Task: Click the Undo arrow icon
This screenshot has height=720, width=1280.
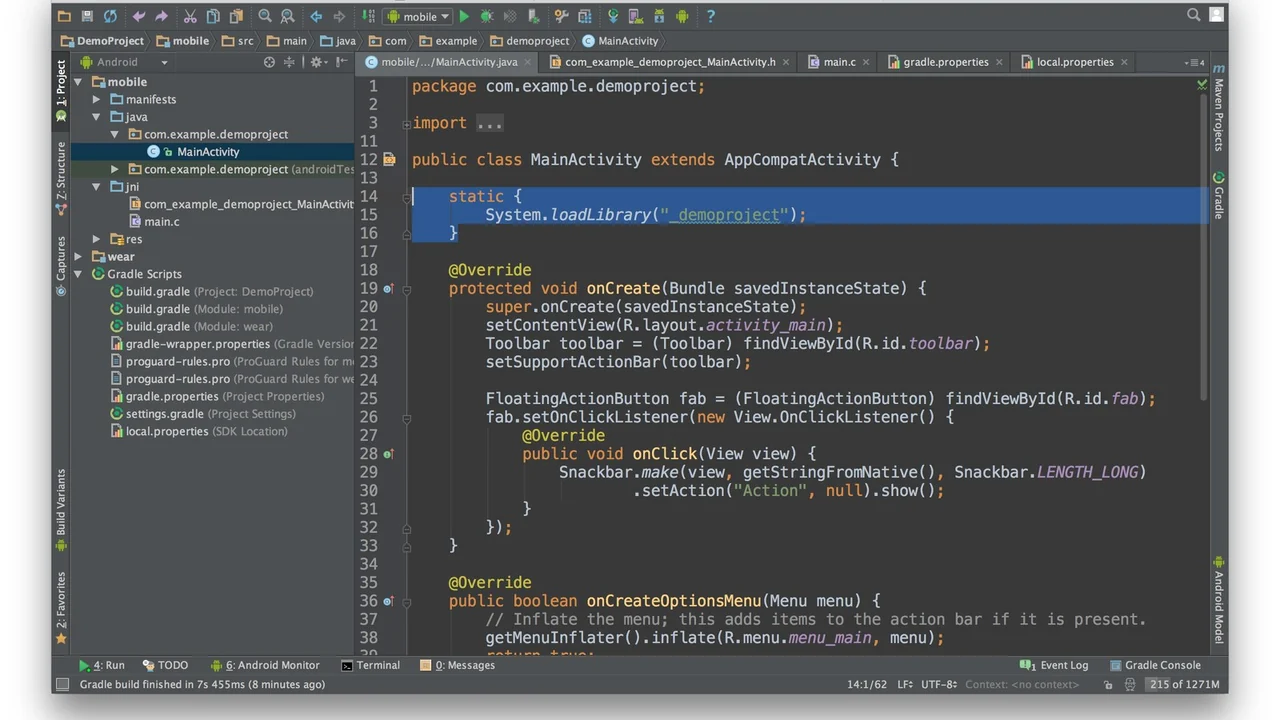Action: click(139, 16)
